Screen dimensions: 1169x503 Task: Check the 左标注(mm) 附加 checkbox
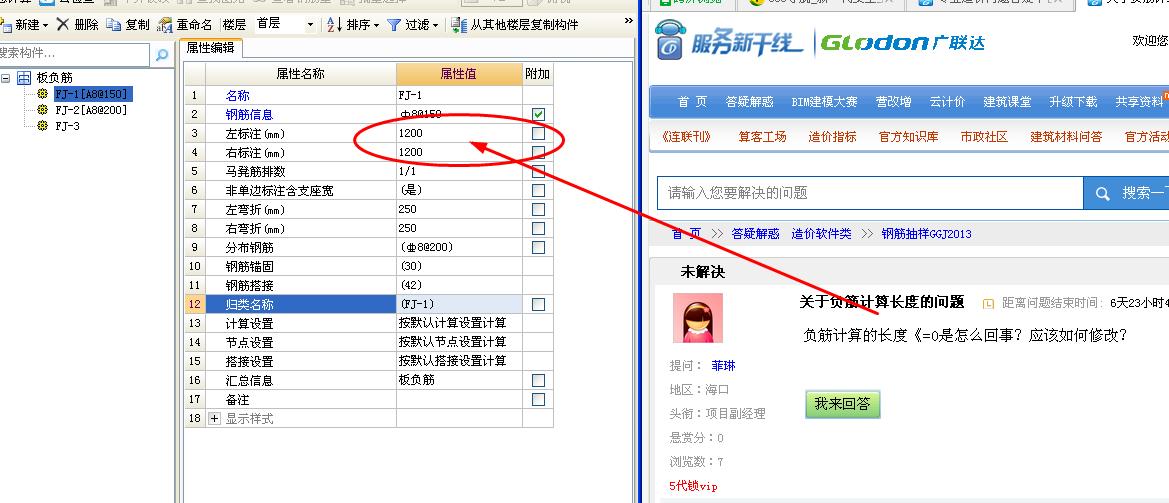(x=538, y=133)
